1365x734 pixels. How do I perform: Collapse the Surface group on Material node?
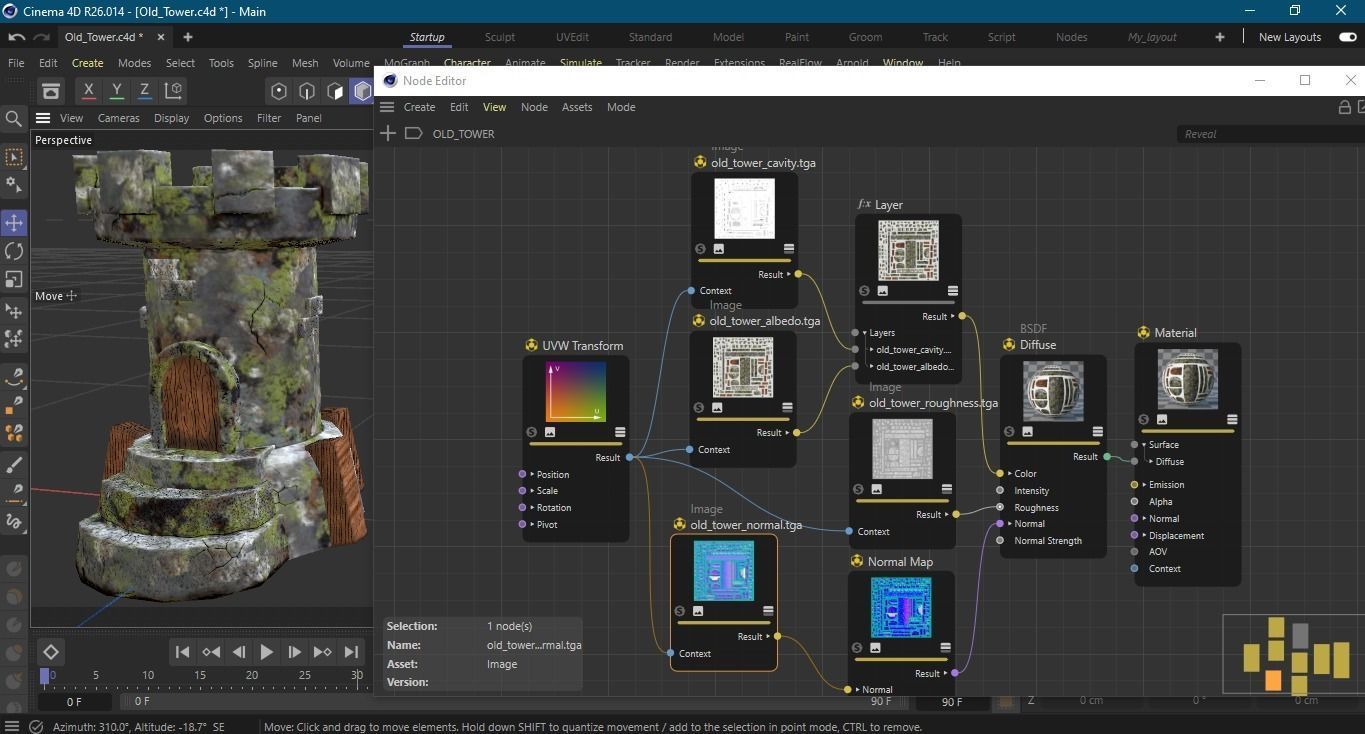click(x=1144, y=445)
